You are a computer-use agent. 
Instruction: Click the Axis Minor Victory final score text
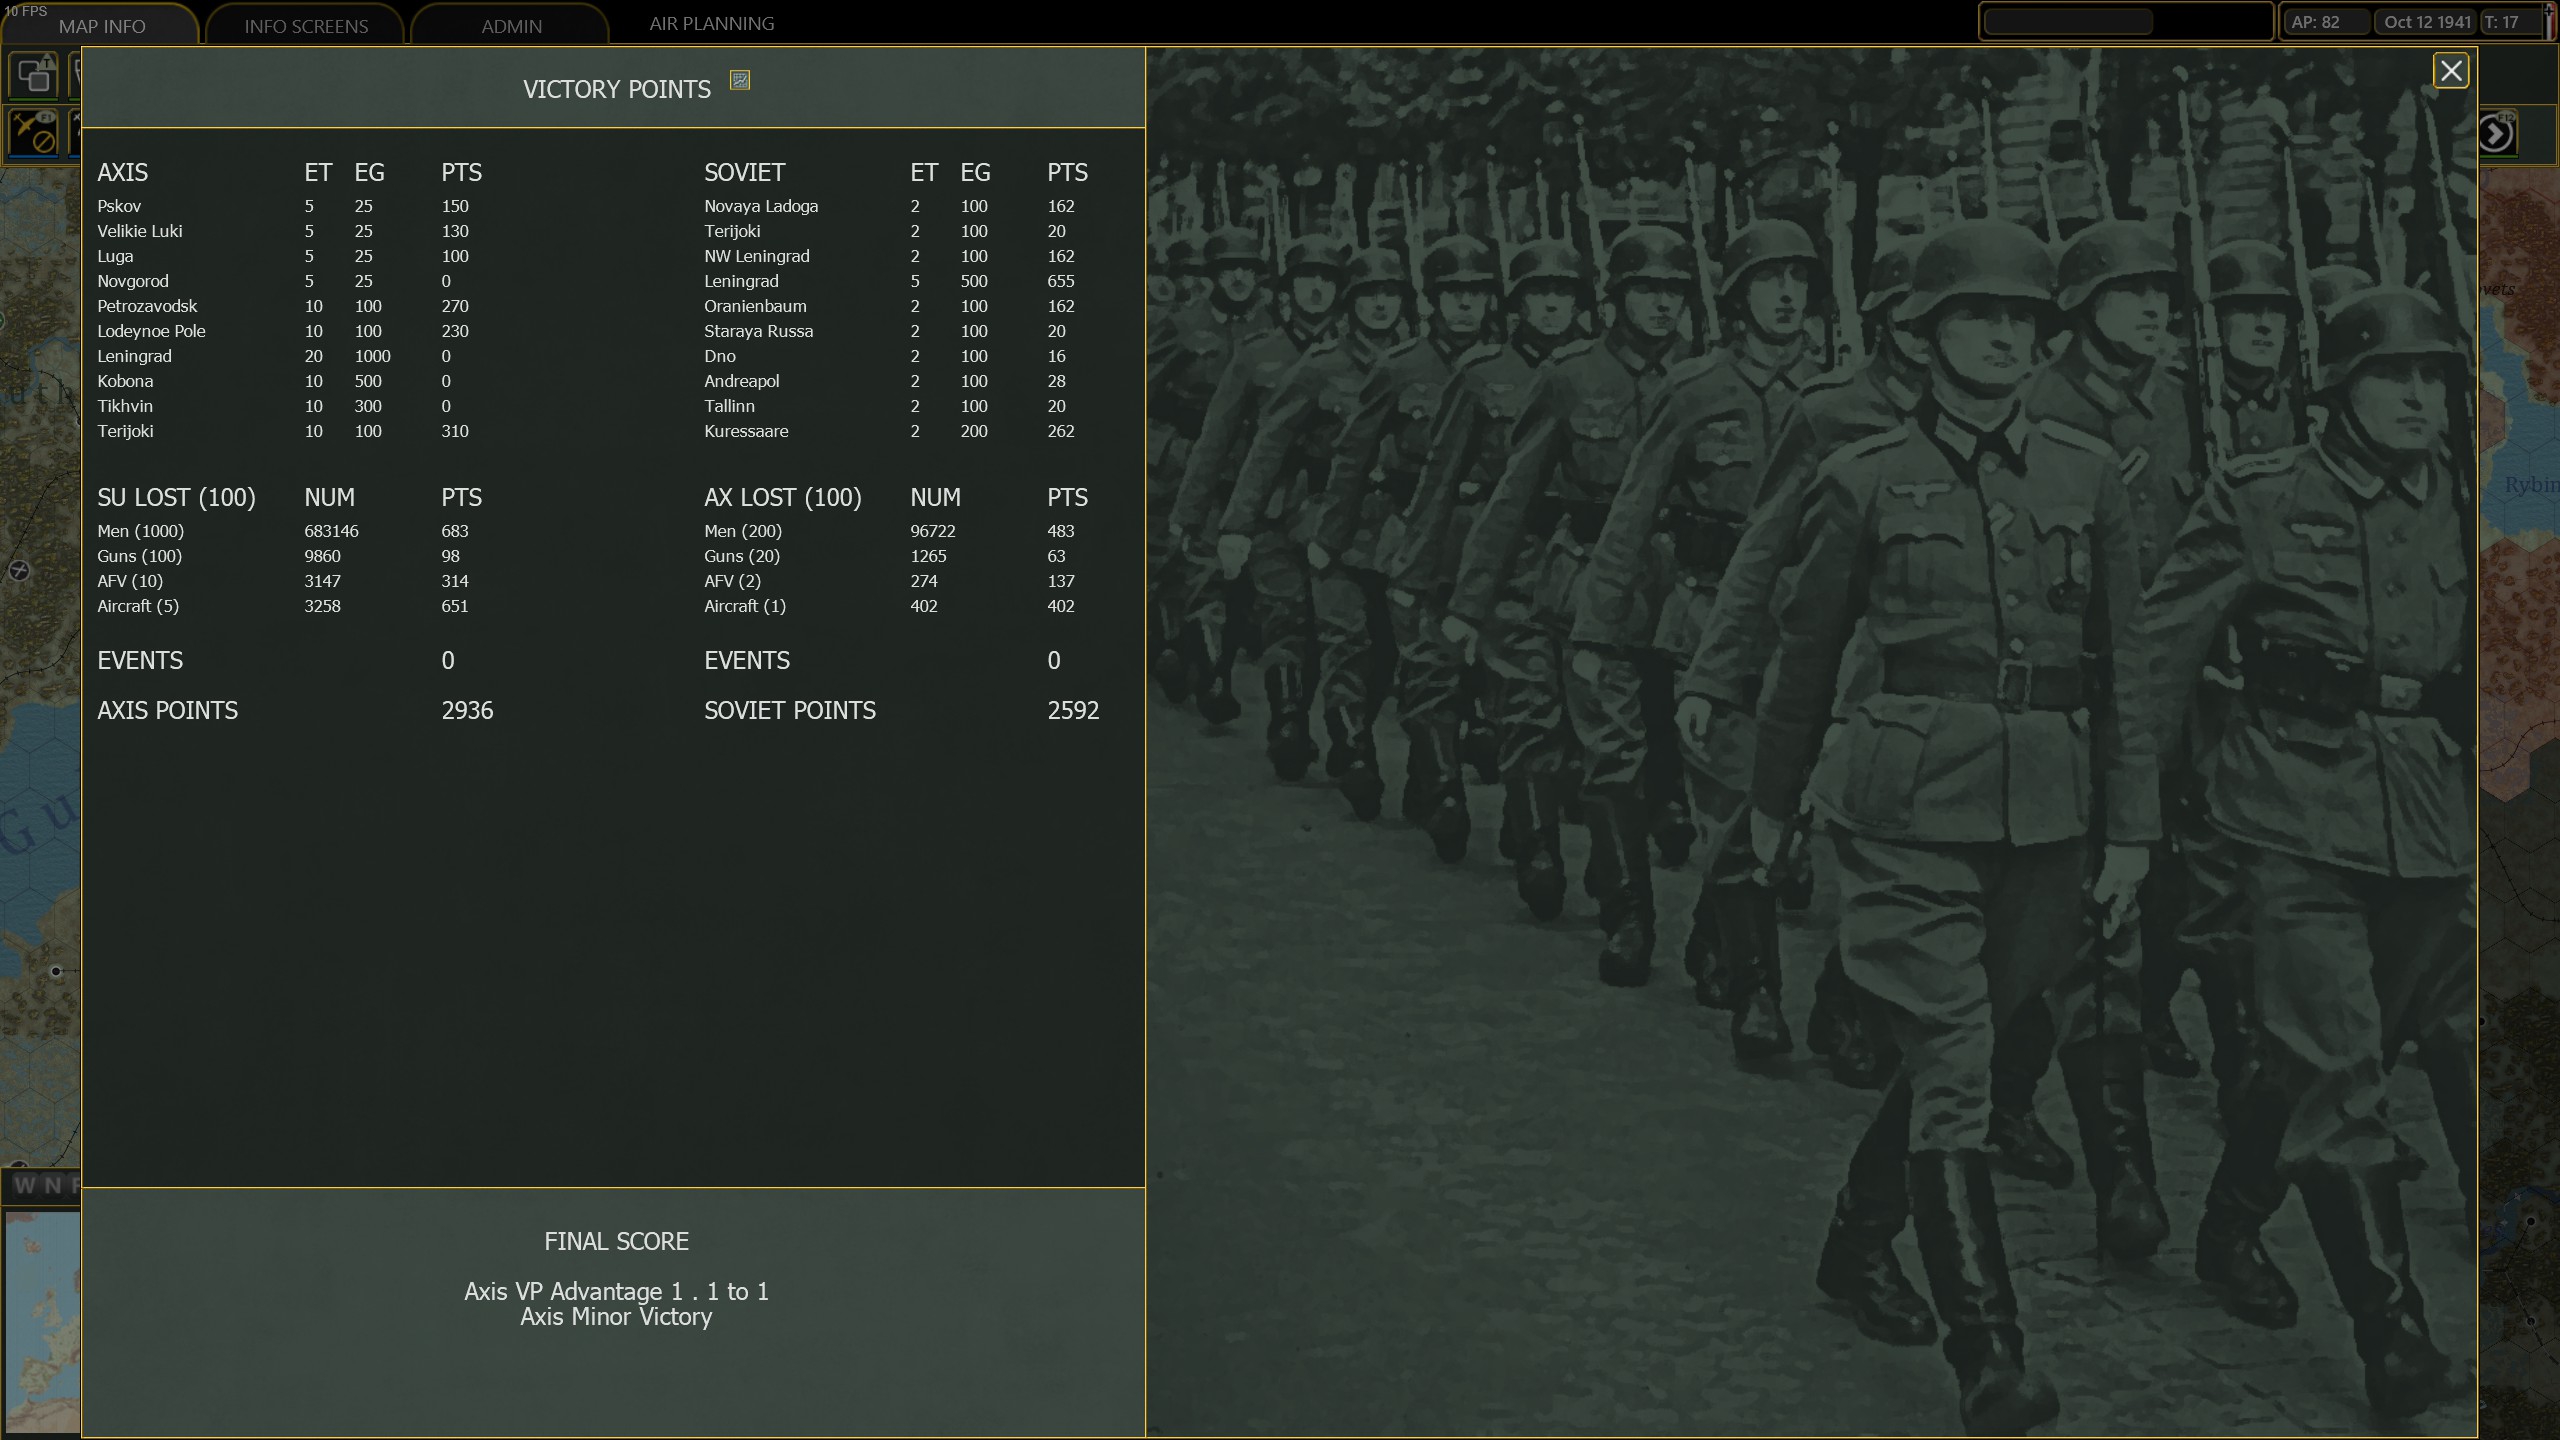tap(616, 1317)
